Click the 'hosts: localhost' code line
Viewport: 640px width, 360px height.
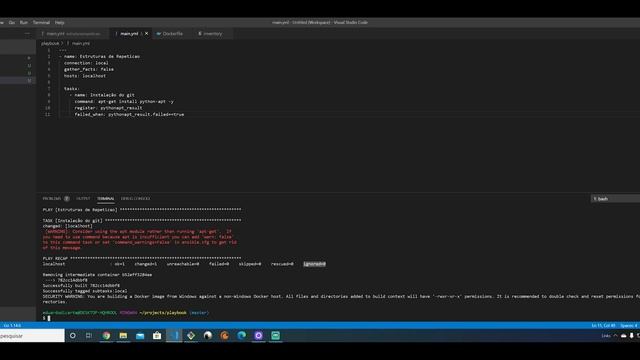85,76
